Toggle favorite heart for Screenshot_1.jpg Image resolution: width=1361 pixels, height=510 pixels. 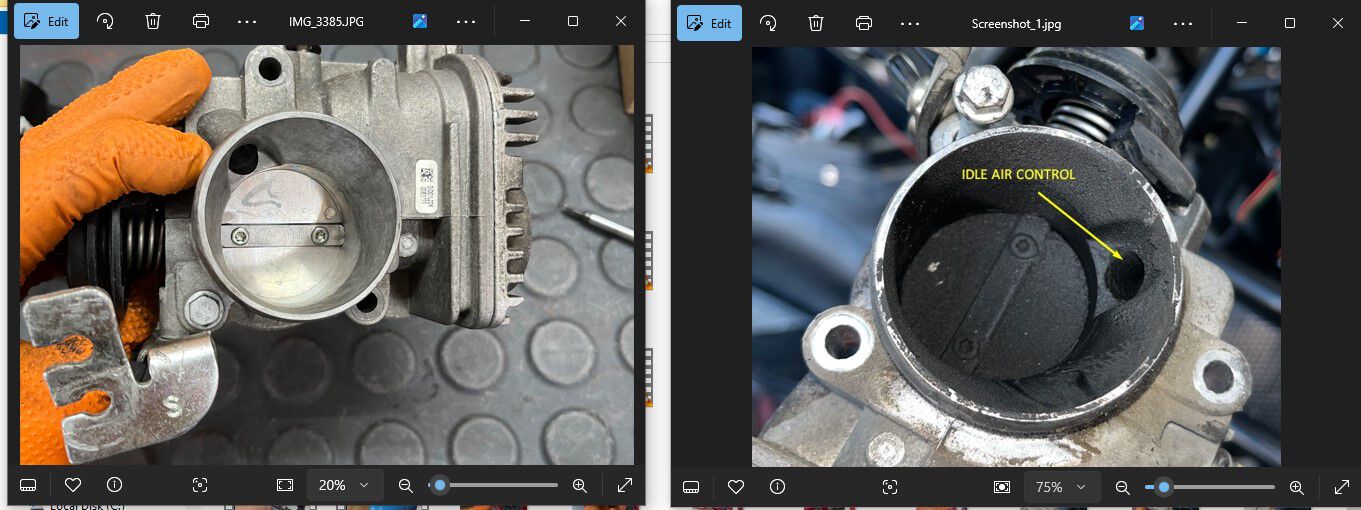(x=736, y=487)
